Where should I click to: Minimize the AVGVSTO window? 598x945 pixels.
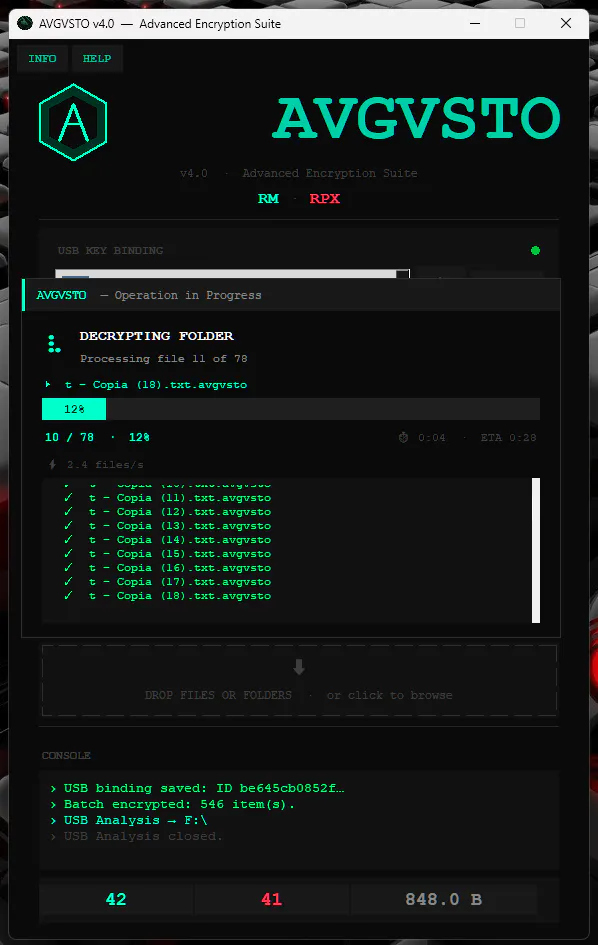click(x=475, y=24)
